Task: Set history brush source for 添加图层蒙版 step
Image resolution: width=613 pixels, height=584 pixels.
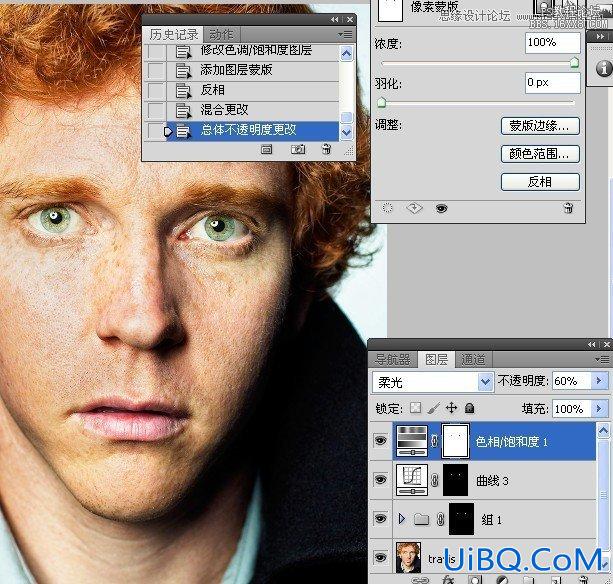Action: point(156,70)
